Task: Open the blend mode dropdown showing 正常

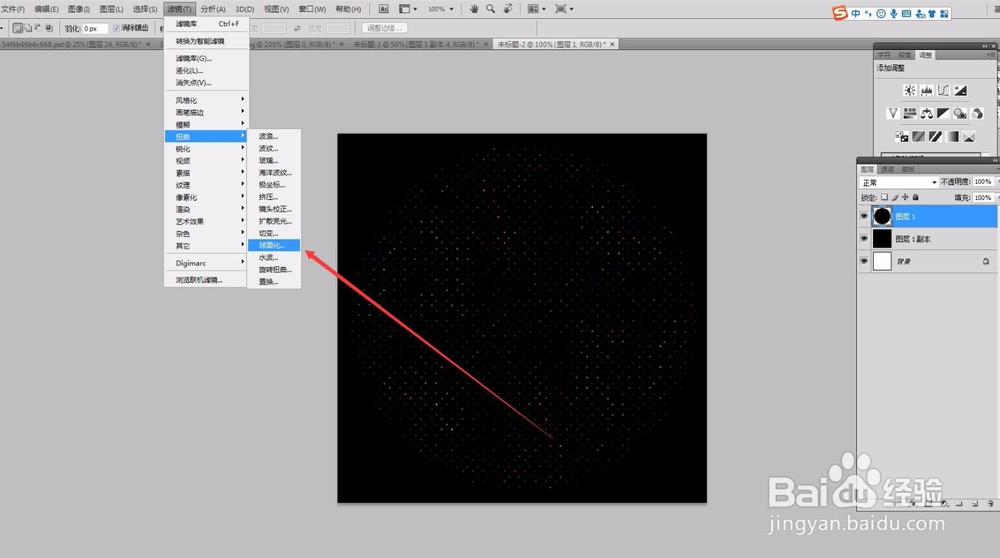Action: pyautogui.click(x=899, y=182)
